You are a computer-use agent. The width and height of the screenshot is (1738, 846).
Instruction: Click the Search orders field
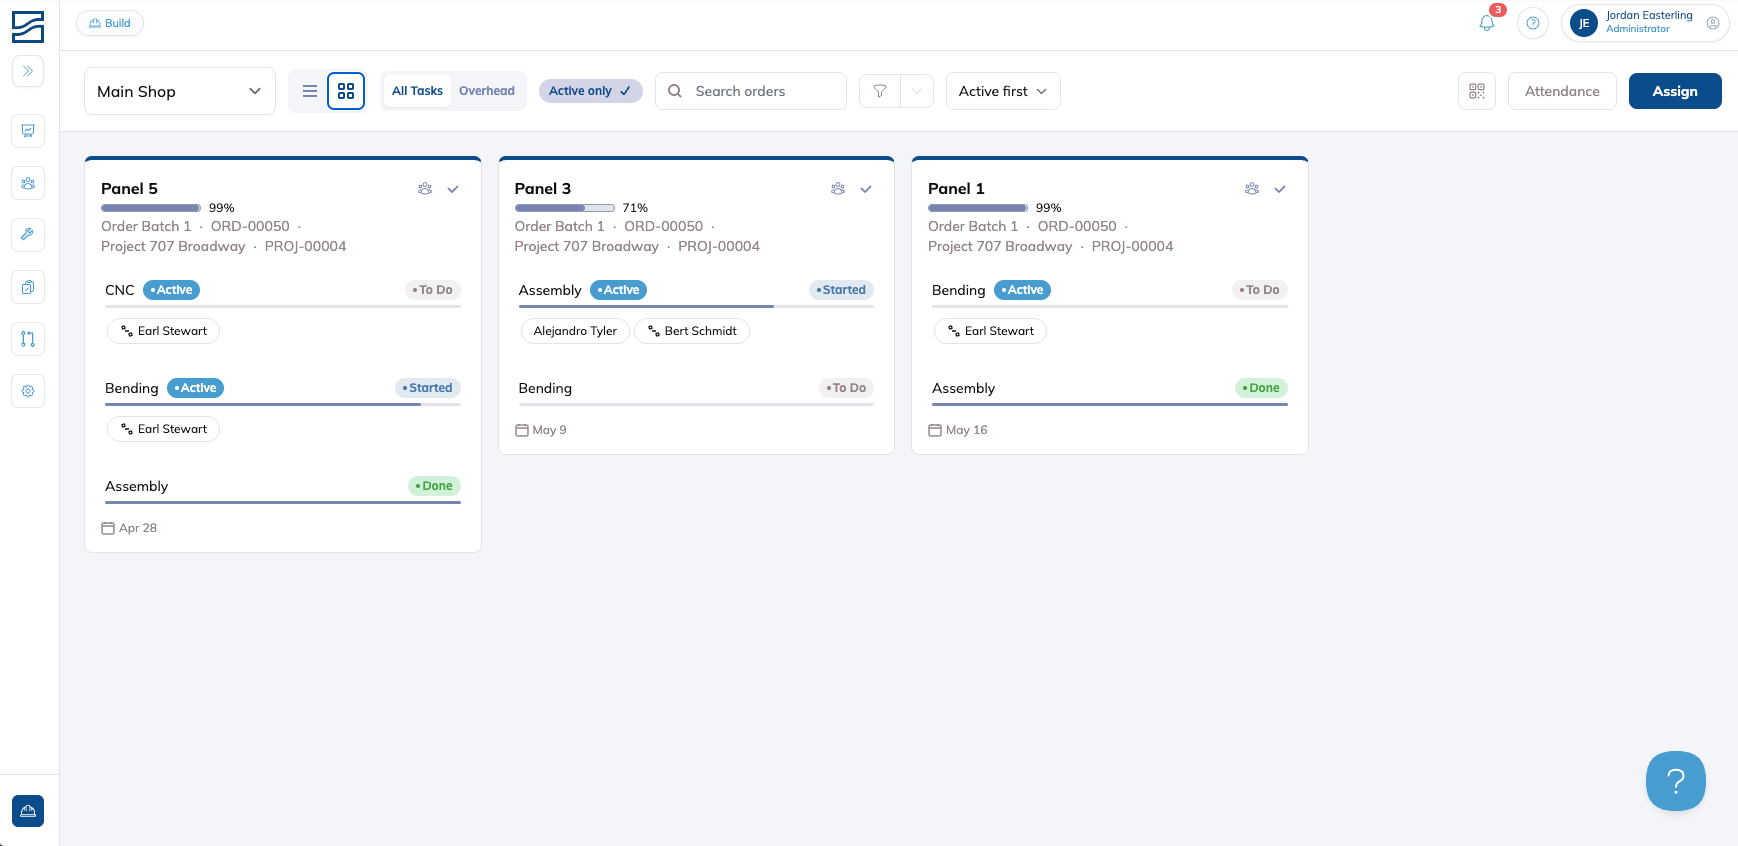pos(751,91)
